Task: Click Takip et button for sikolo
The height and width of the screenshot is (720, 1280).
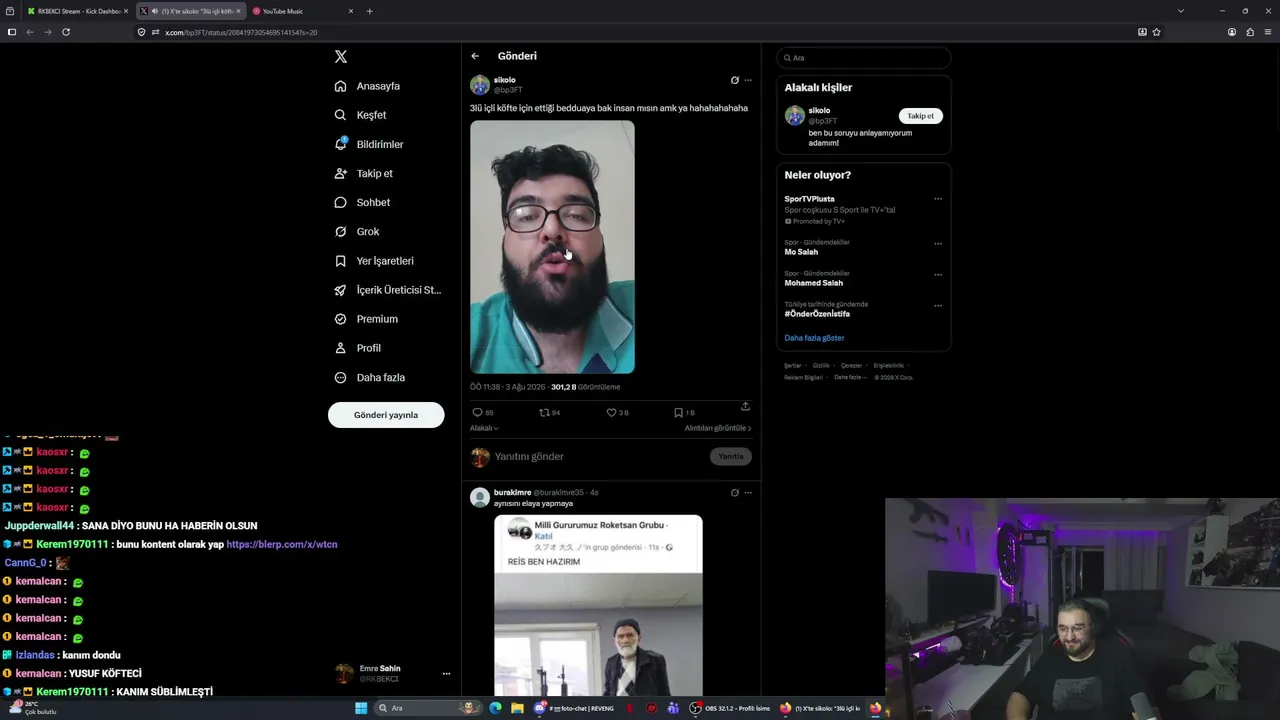Action: (920, 116)
